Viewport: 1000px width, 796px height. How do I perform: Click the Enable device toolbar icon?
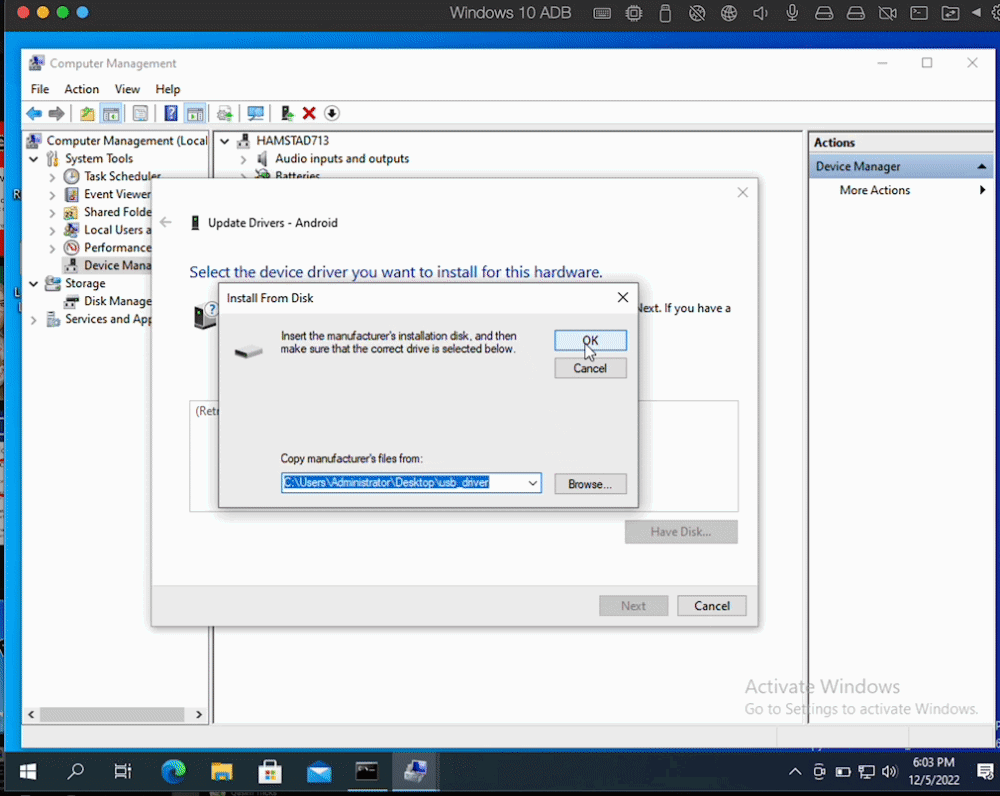coord(287,114)
